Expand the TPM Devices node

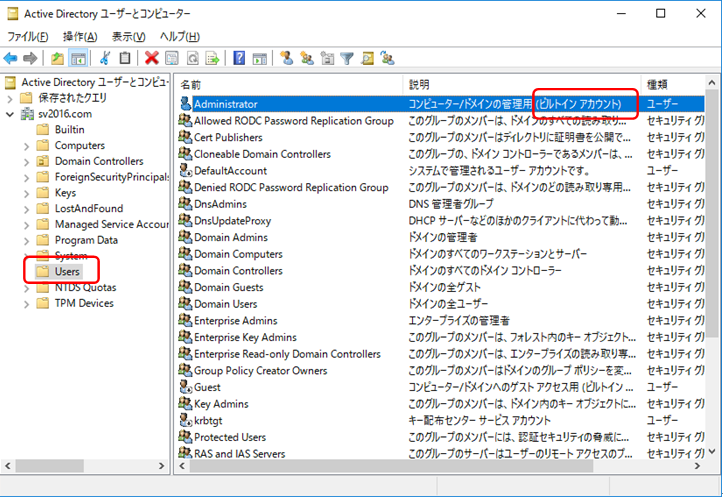26,304
